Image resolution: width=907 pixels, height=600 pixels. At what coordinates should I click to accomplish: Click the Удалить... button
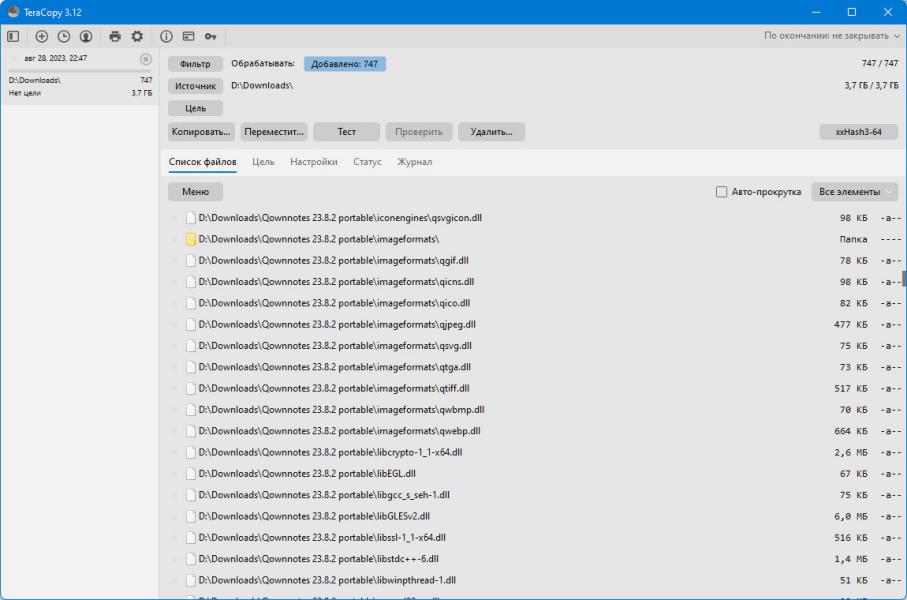(491, 132)
